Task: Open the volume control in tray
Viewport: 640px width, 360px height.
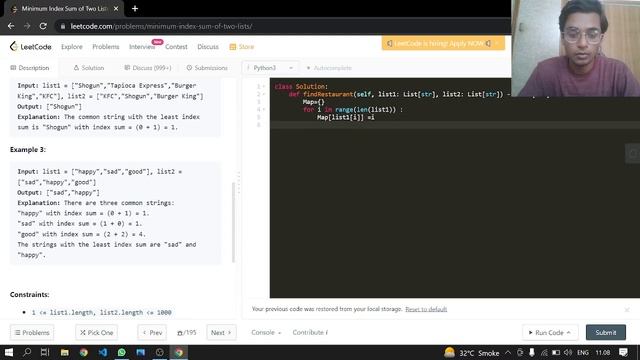Action: point(568,352)
